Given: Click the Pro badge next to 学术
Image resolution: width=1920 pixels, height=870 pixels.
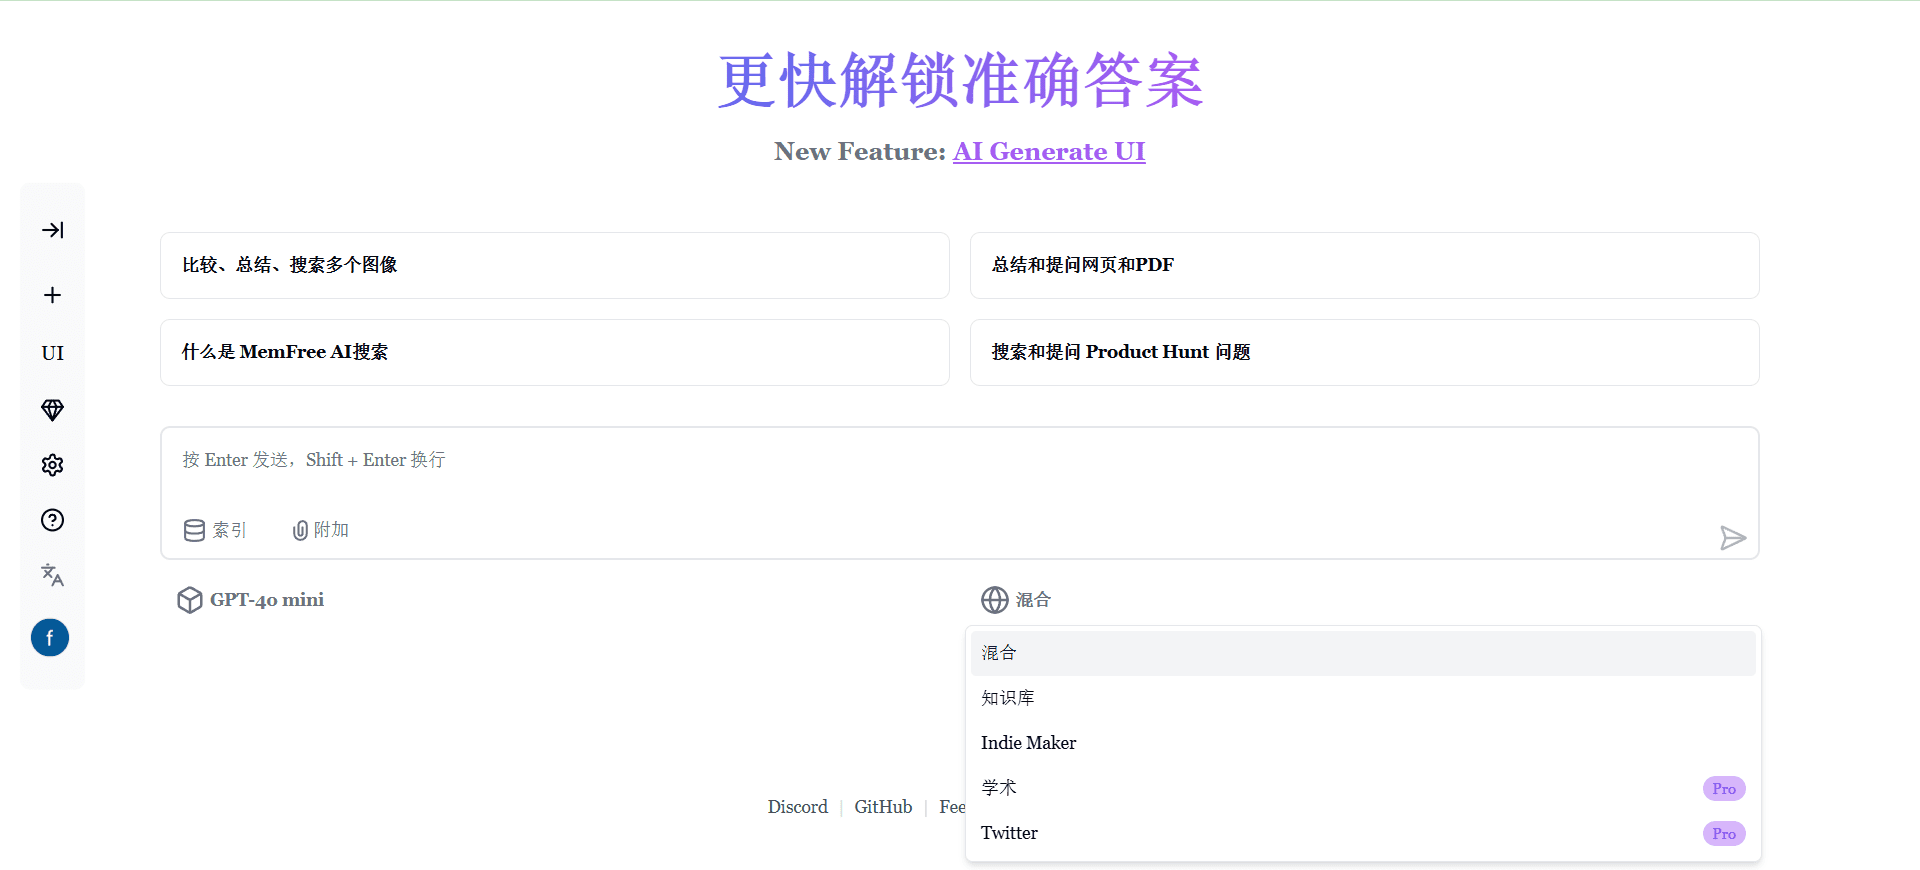Looking at the screenshot, I should point(1724,789).
